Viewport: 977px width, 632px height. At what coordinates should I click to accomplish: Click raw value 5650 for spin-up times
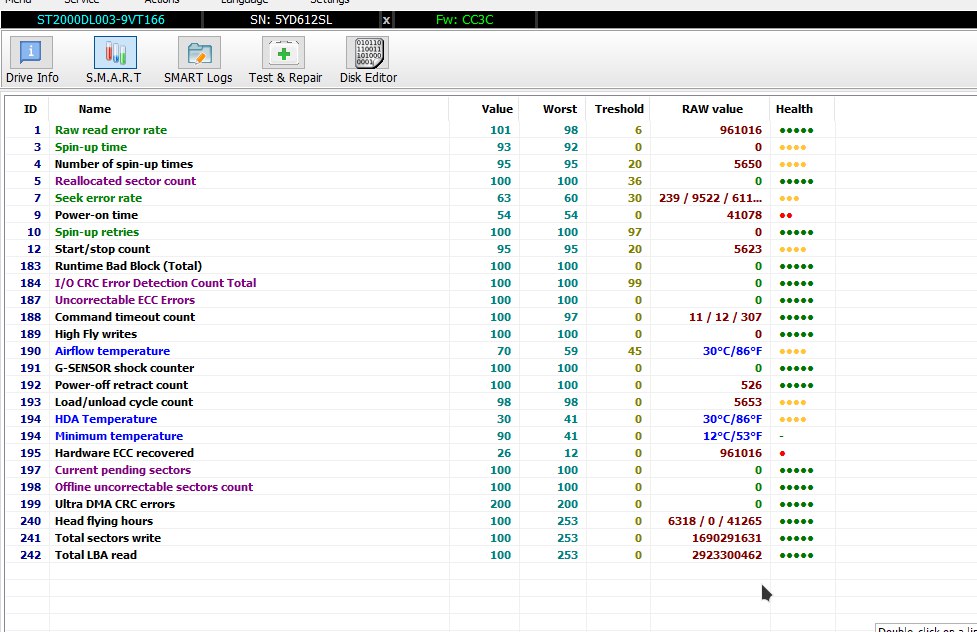[x=747, y=164]
